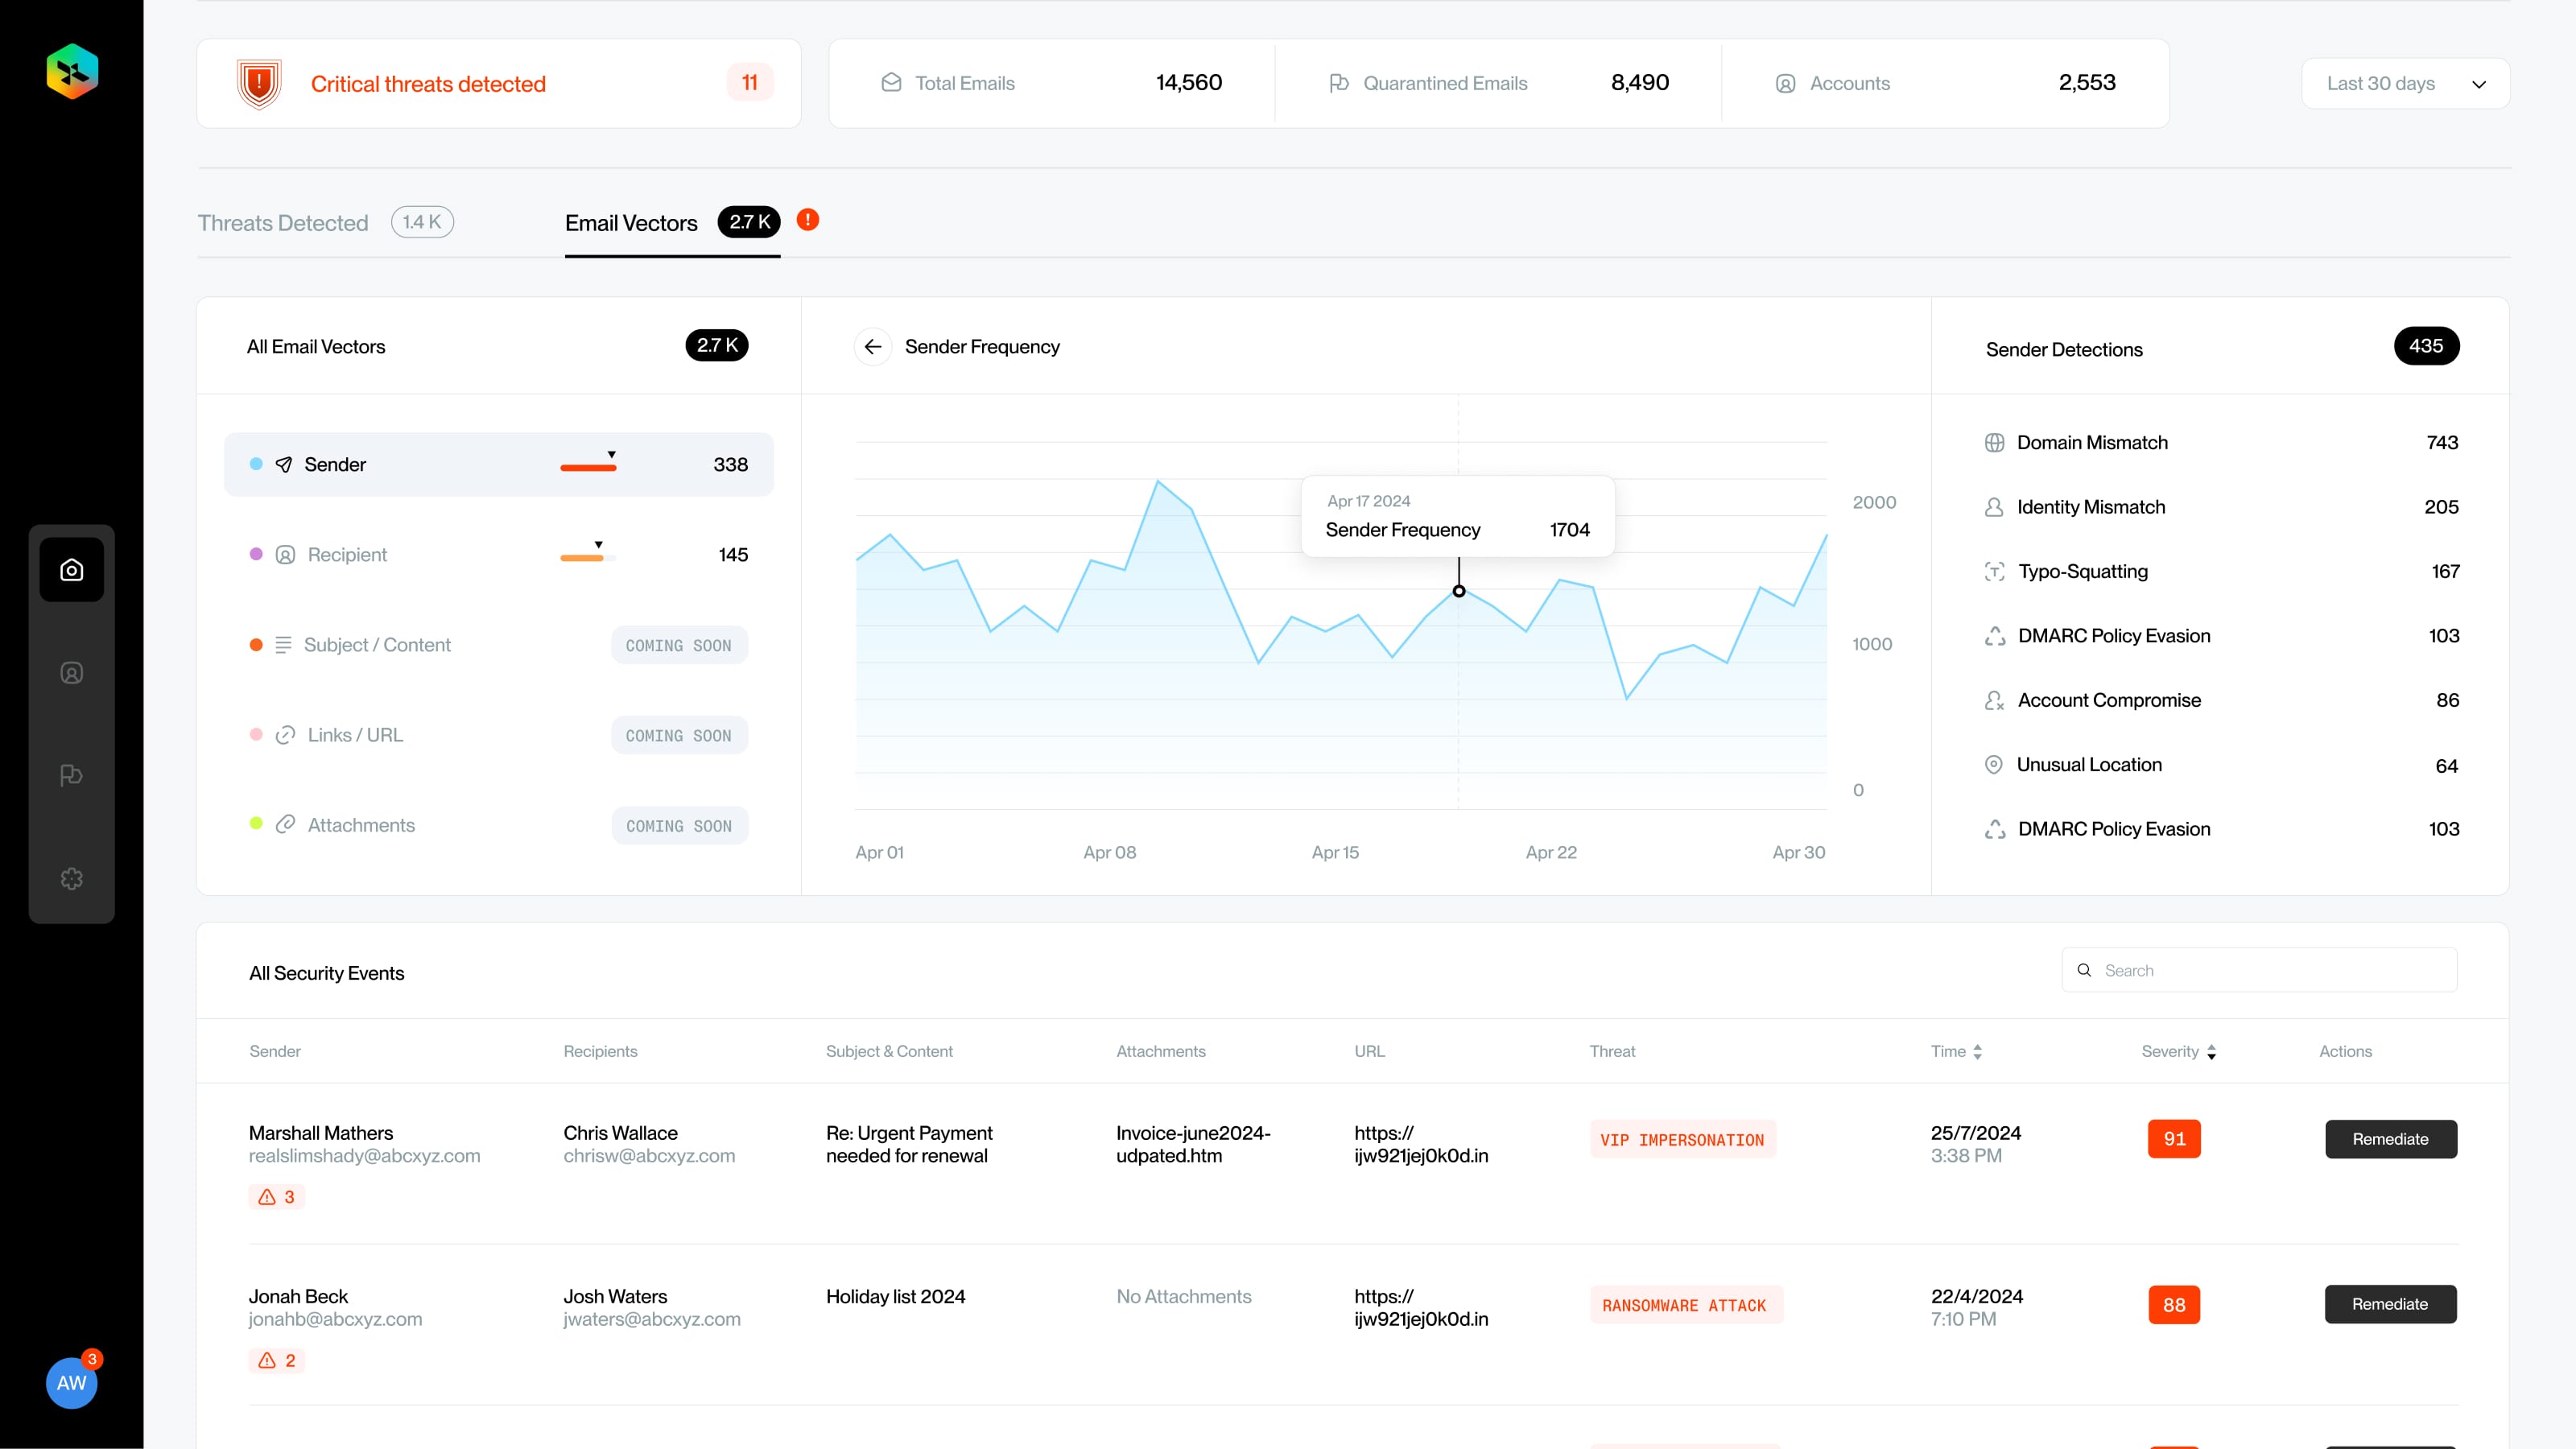Click the green color dot next to Attachments
This screenshot has height=1449, width=2576.
[256, 824]
